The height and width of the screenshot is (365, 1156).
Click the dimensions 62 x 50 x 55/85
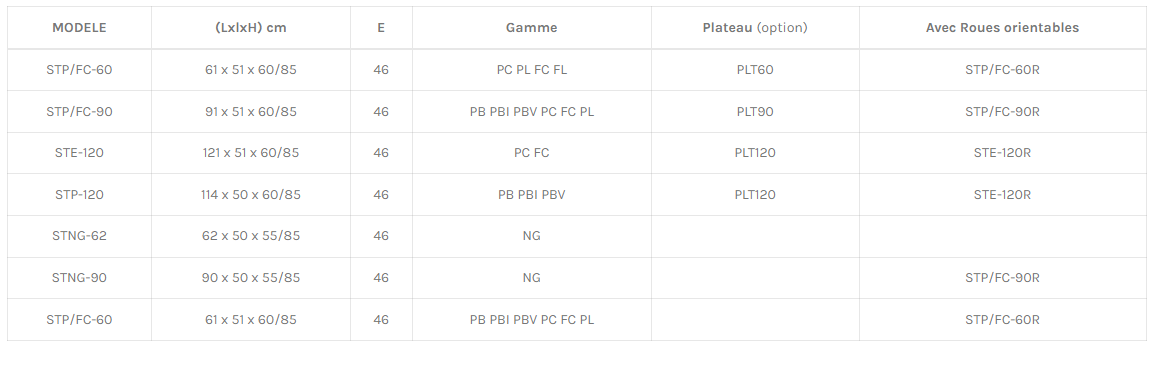click(x=251, y=236)
